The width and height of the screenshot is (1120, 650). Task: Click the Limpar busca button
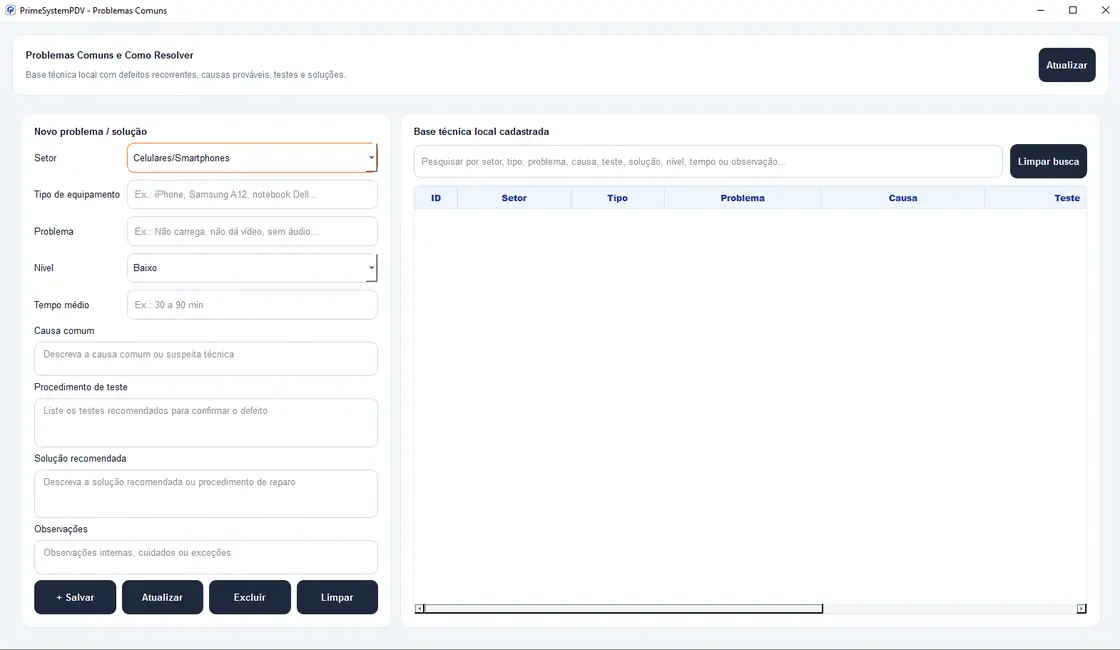(x=1048, y=161)
